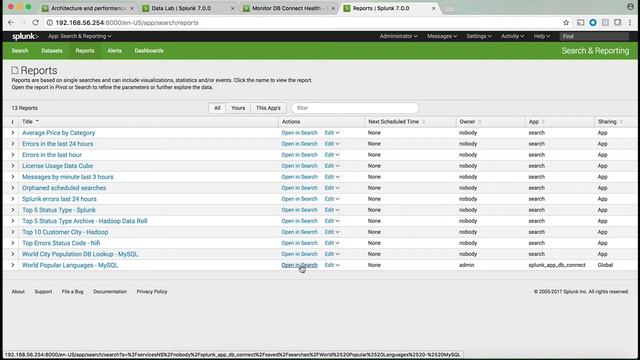Click splunk_app_db_connect app cell
The height and width of the screenshot is (360, 640).
click(x=557, y=265)
